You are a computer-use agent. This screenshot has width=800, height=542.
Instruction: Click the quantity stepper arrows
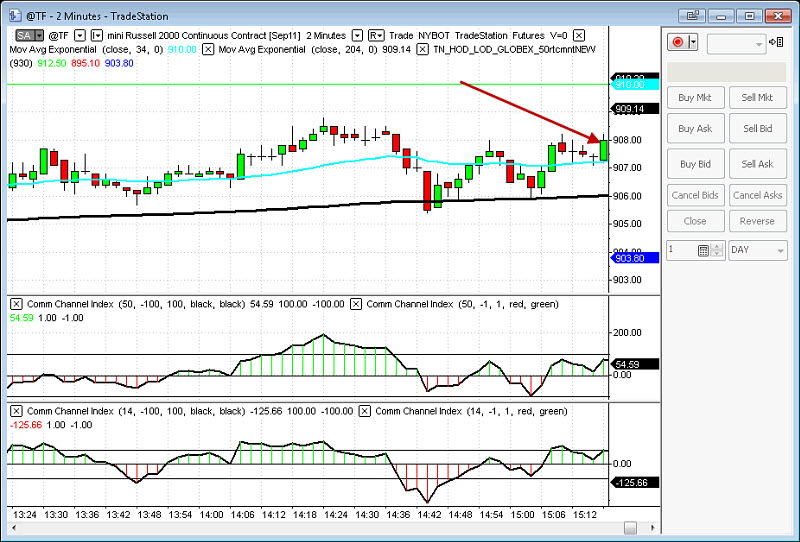pyautogui.click(x=717, y=251)
